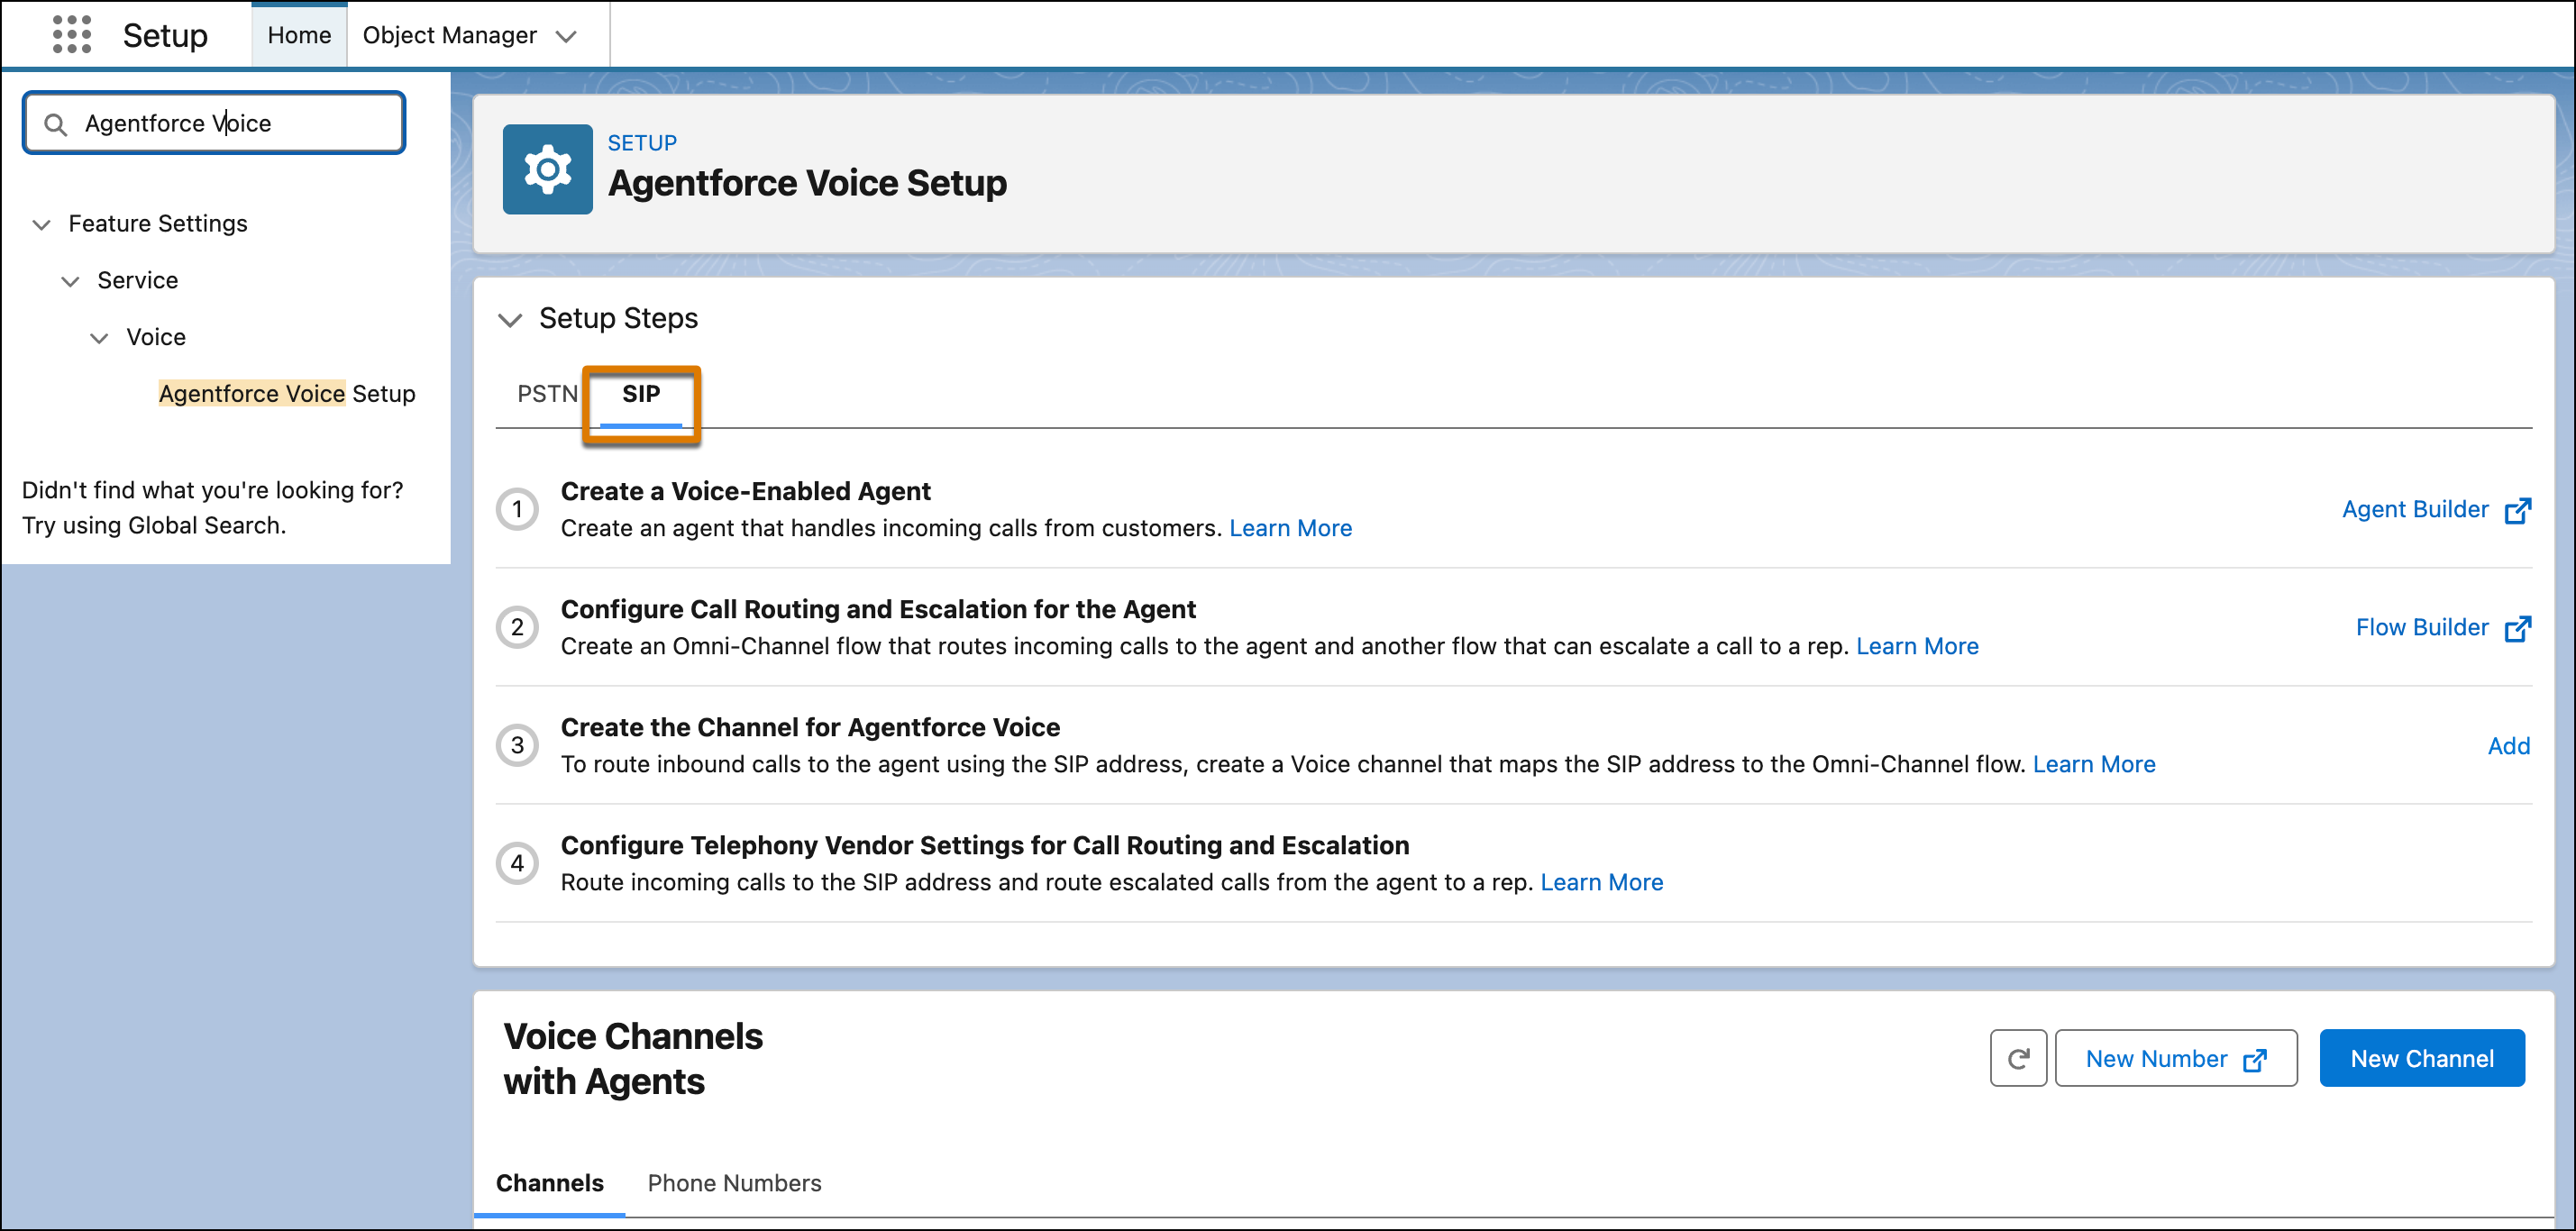Click the Setup app name label
Screen dimensions: 2576x1231
(x=165, y=35)
